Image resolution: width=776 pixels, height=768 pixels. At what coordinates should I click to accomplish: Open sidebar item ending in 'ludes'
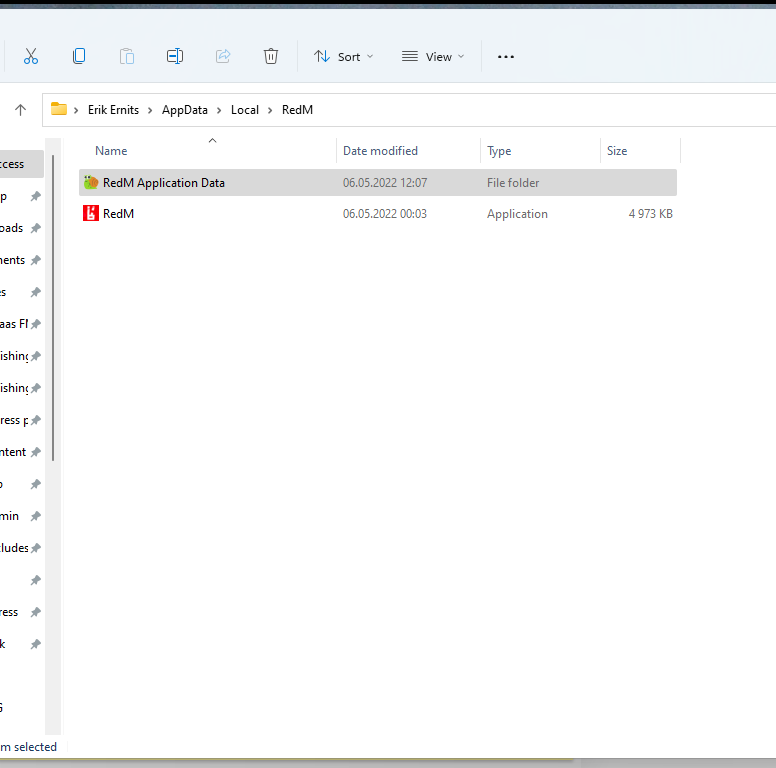point(22,548)
